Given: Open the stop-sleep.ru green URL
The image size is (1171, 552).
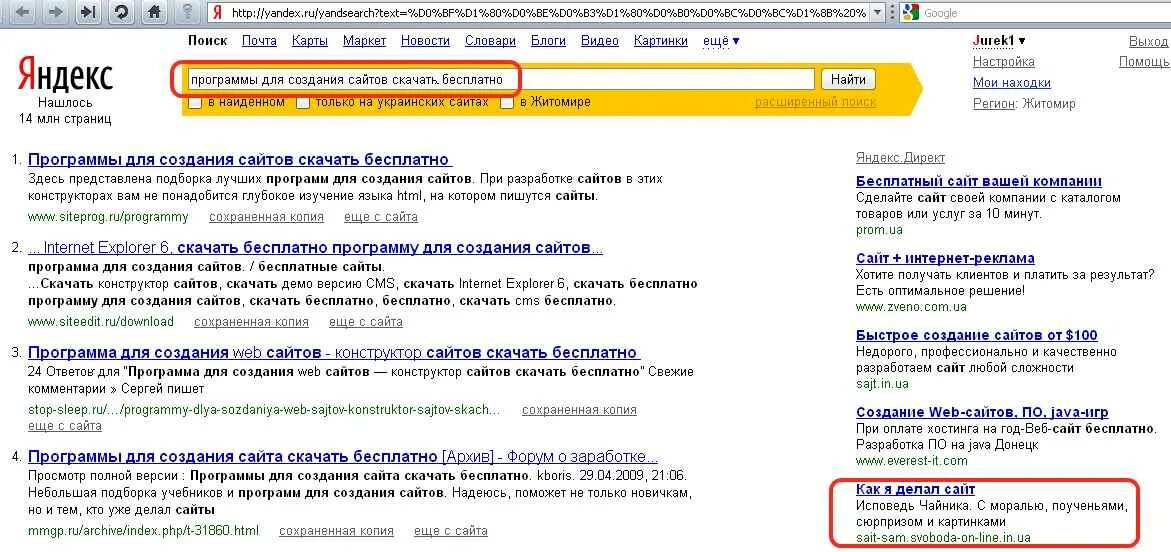Looking at the screenshot, I should (264, 410).
